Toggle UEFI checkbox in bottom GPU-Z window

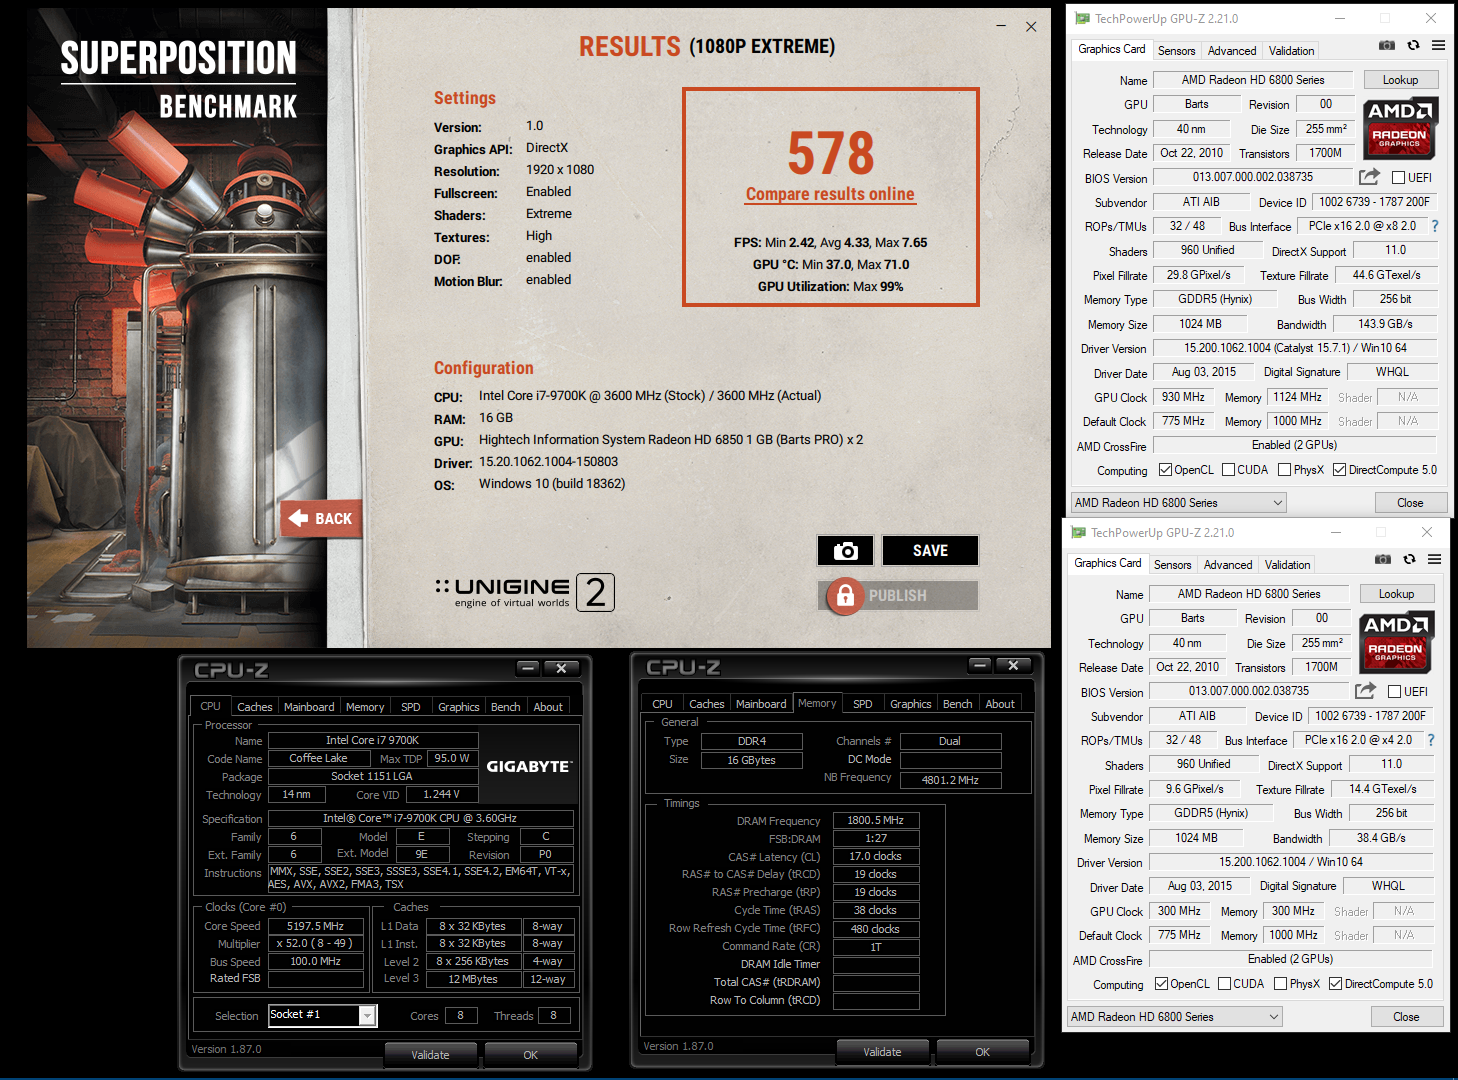(x=1395, y=692)
